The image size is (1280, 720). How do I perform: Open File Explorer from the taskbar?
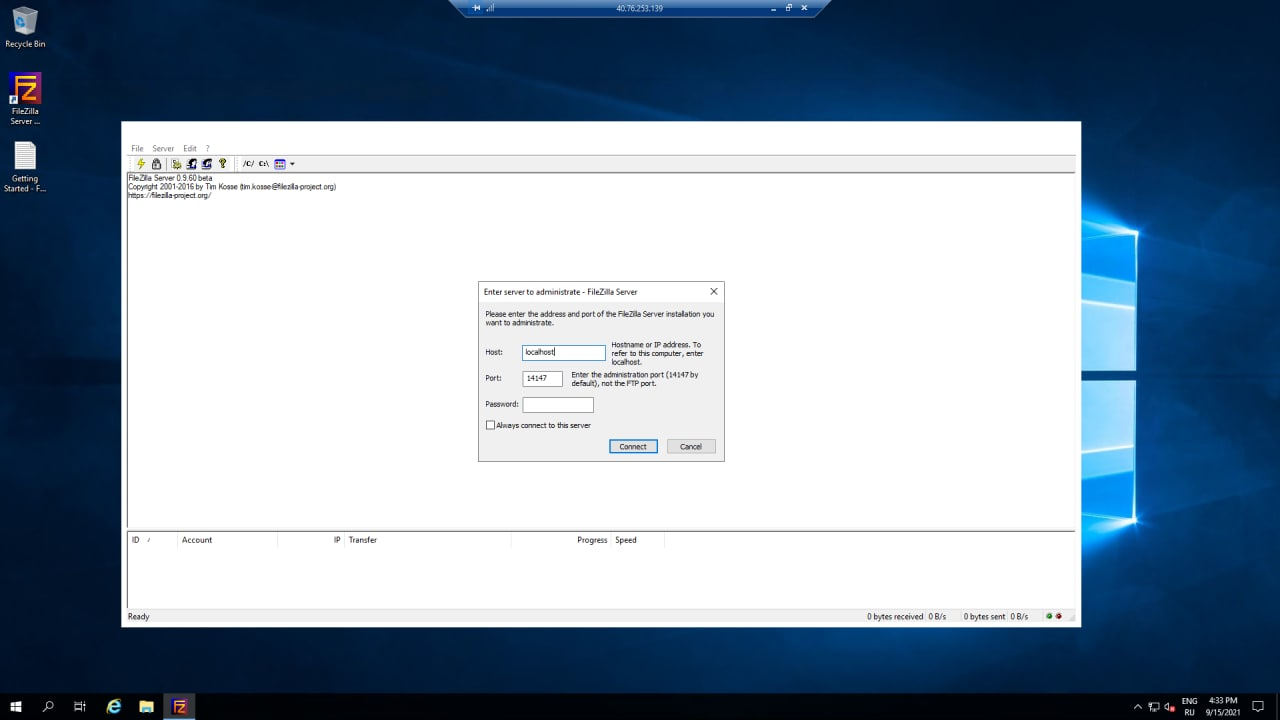click(x=146, y=706)
